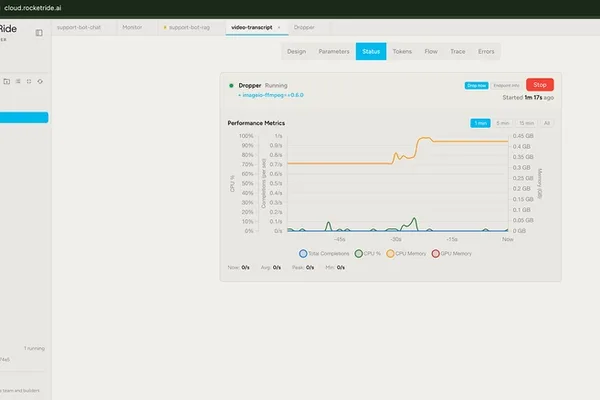This screenshot has width=600, height=400.
Task: Open the Monitor tab
Action: pyautogui.click(x=132, y=27)
